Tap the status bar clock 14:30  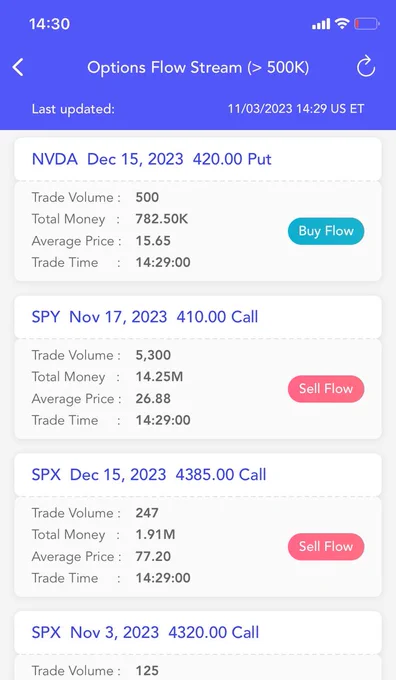point(49,24)
